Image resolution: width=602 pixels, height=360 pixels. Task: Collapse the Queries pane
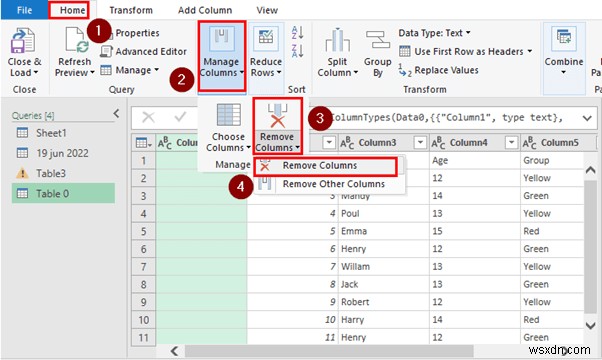tap(117, 114)
